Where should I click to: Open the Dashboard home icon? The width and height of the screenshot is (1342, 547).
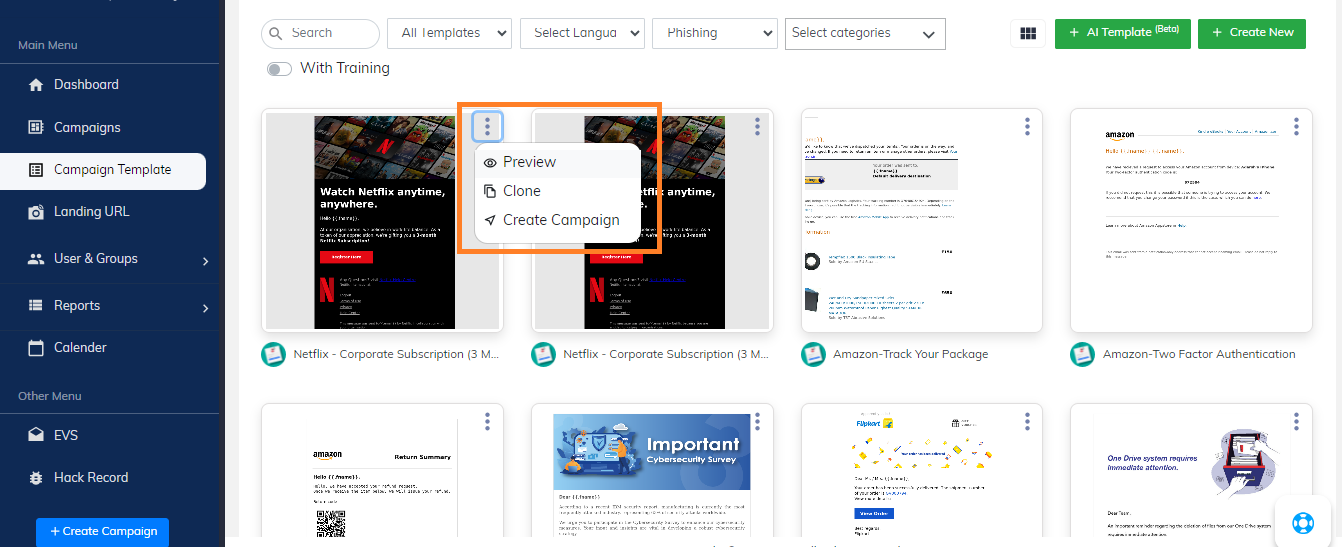[x=36, y=85]
